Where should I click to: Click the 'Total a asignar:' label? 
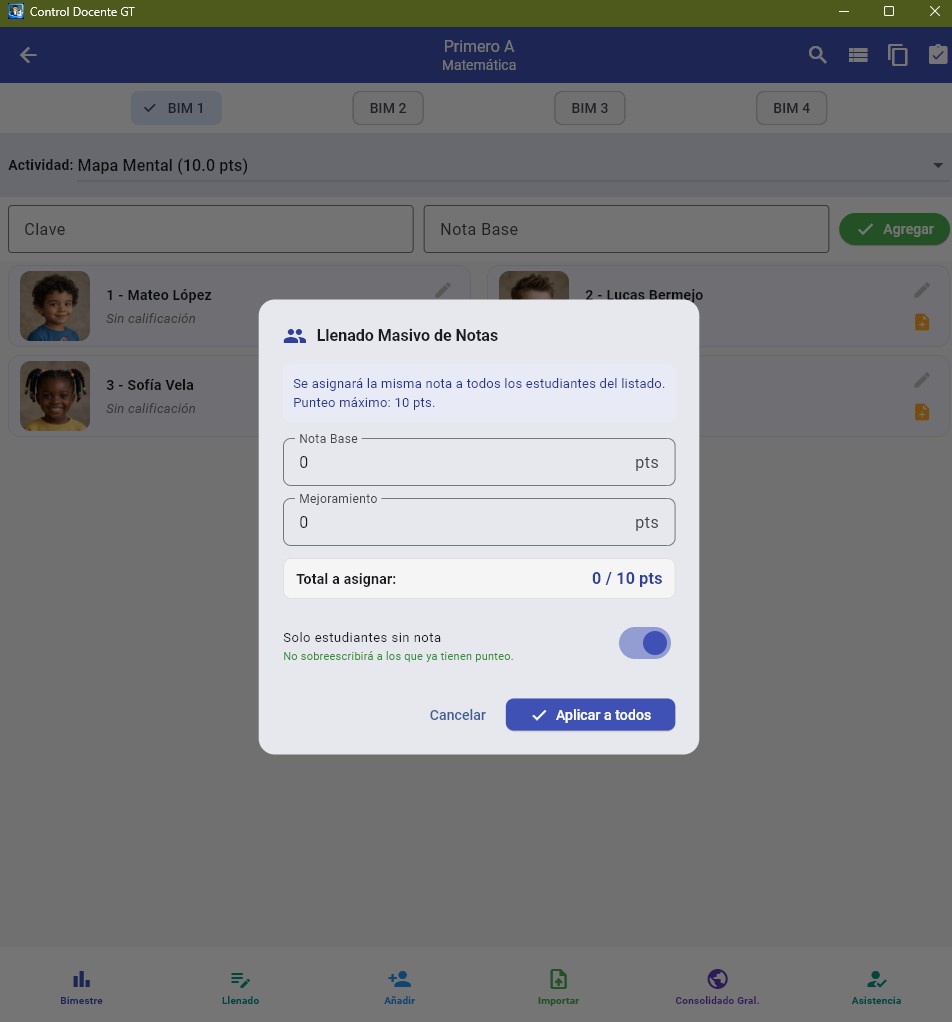[x=346, y=579]
